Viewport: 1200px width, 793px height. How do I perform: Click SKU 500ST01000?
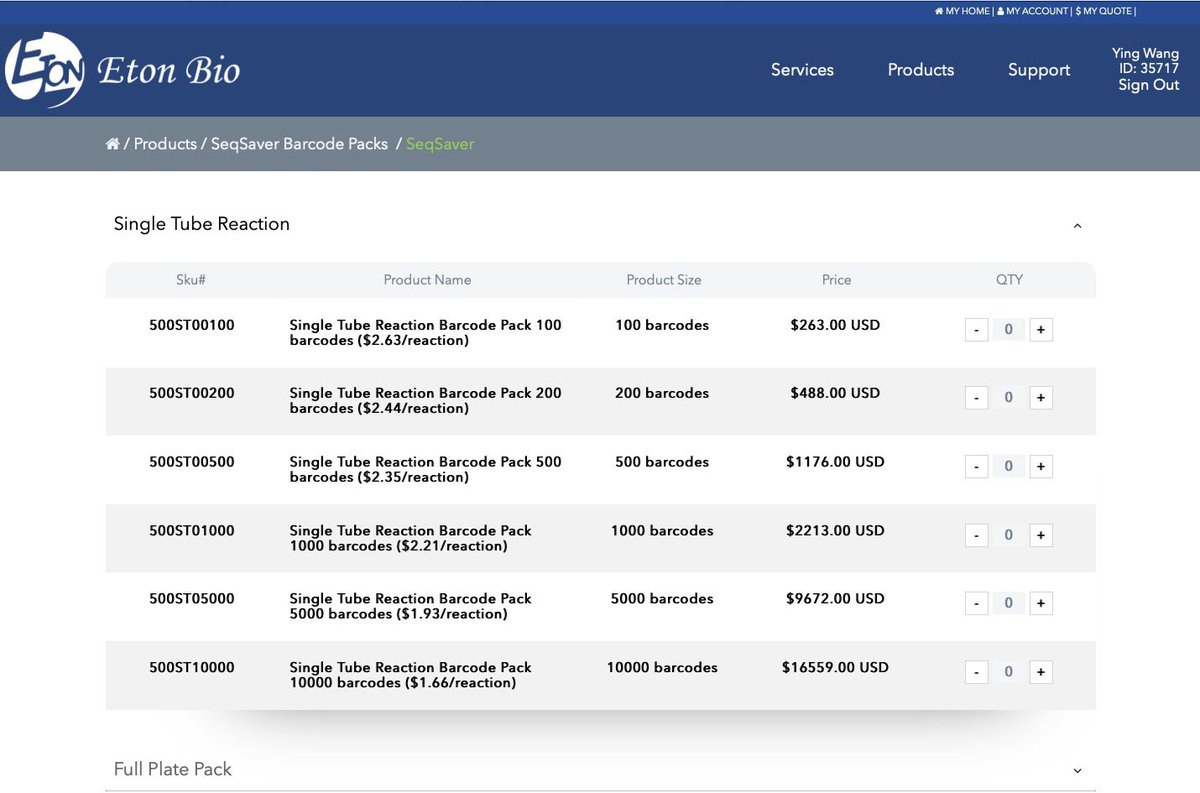tap(191, 530)
